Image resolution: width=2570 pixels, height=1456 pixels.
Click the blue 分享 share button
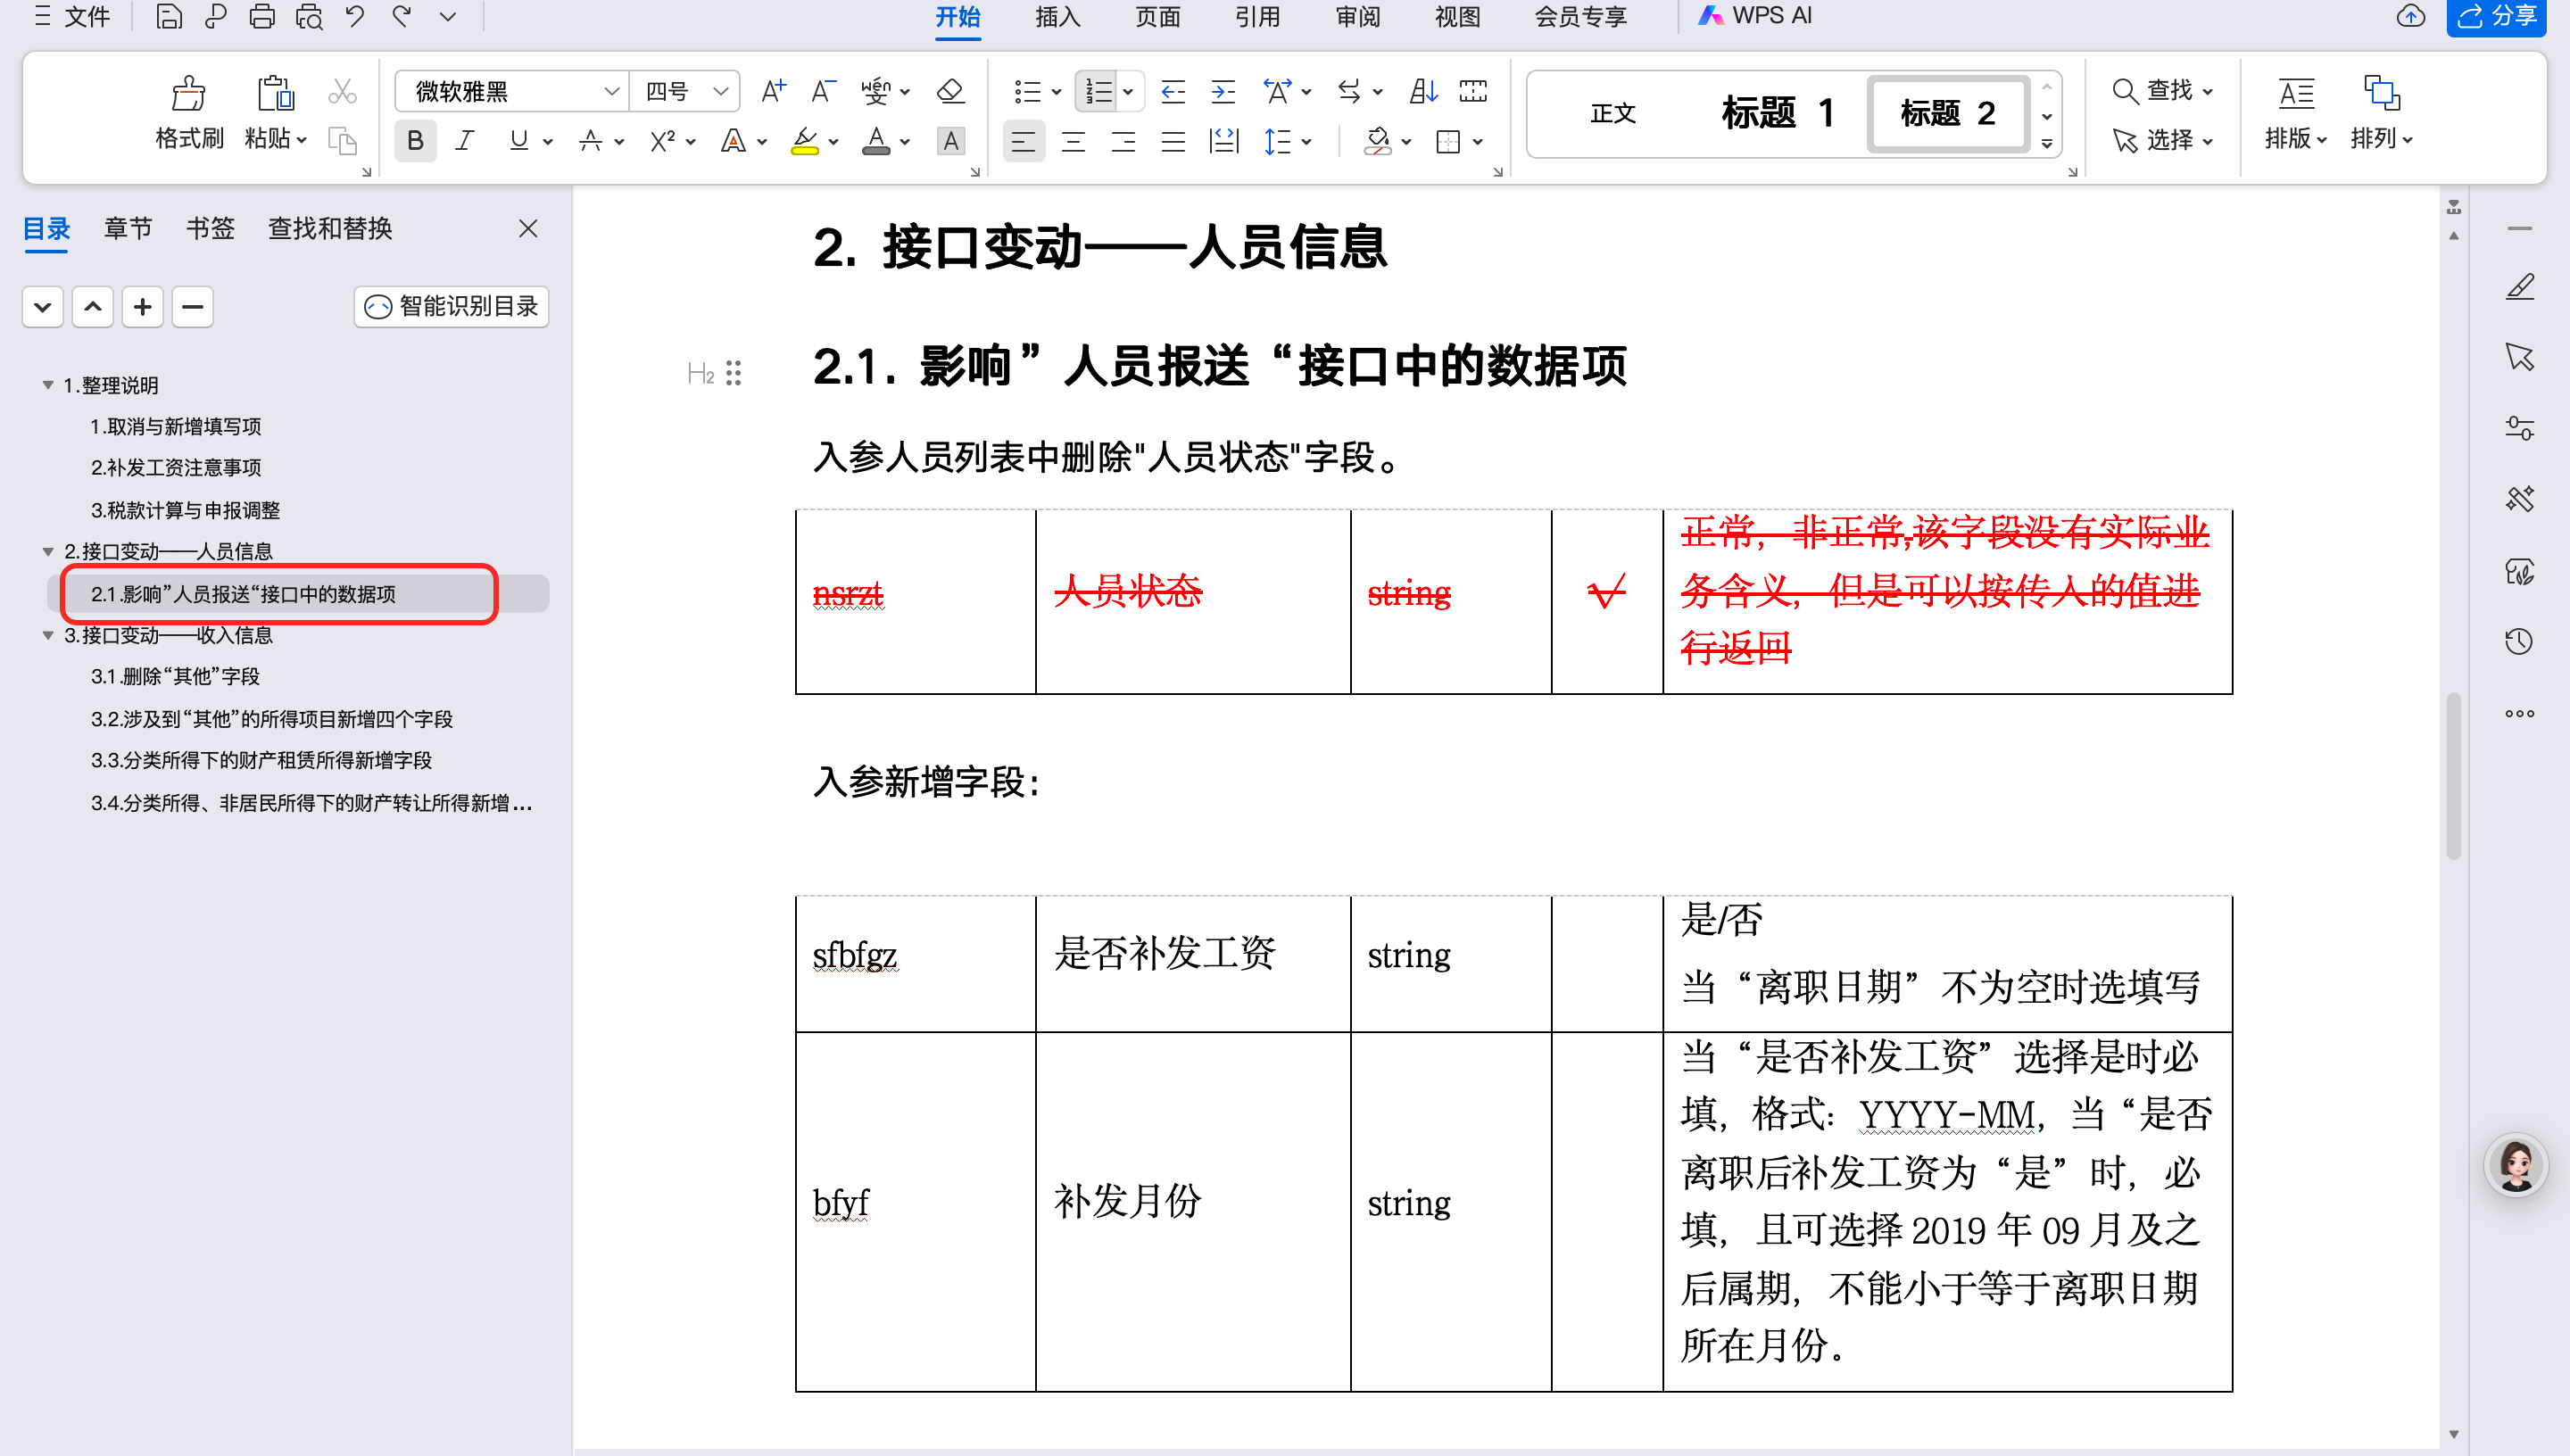click(x=2496, y=17)
